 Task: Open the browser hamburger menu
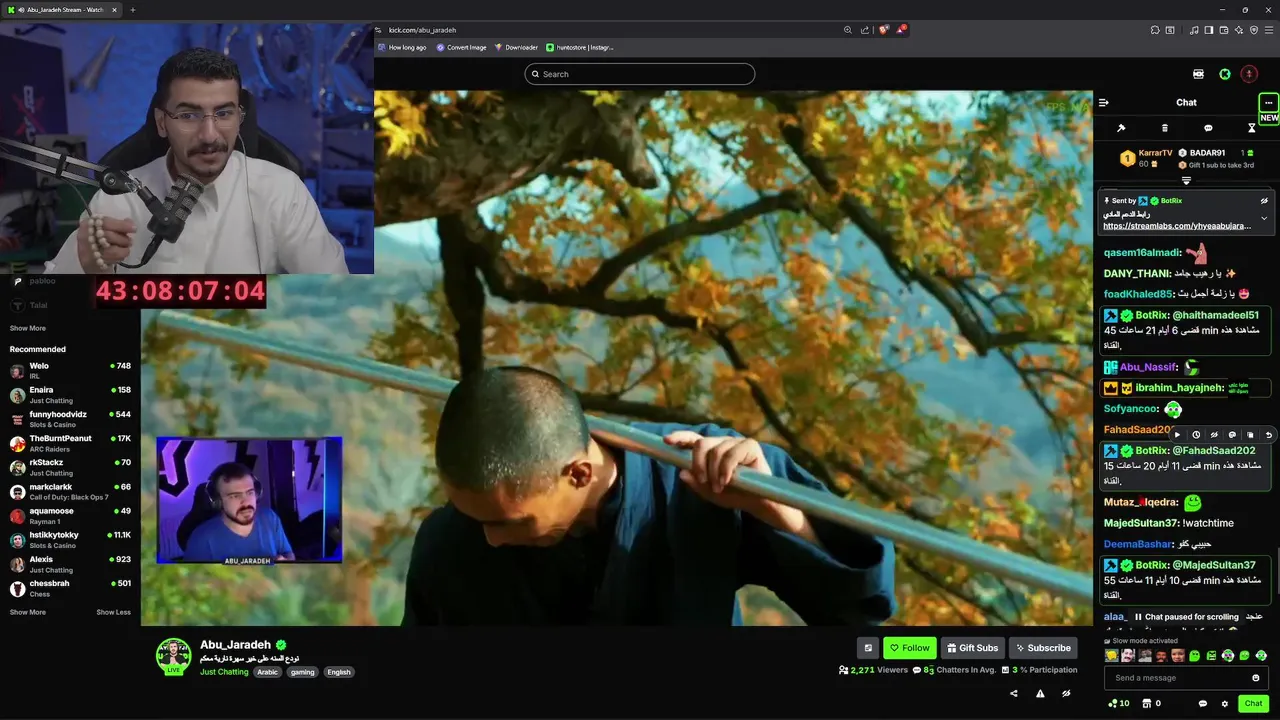(1268, 30)
